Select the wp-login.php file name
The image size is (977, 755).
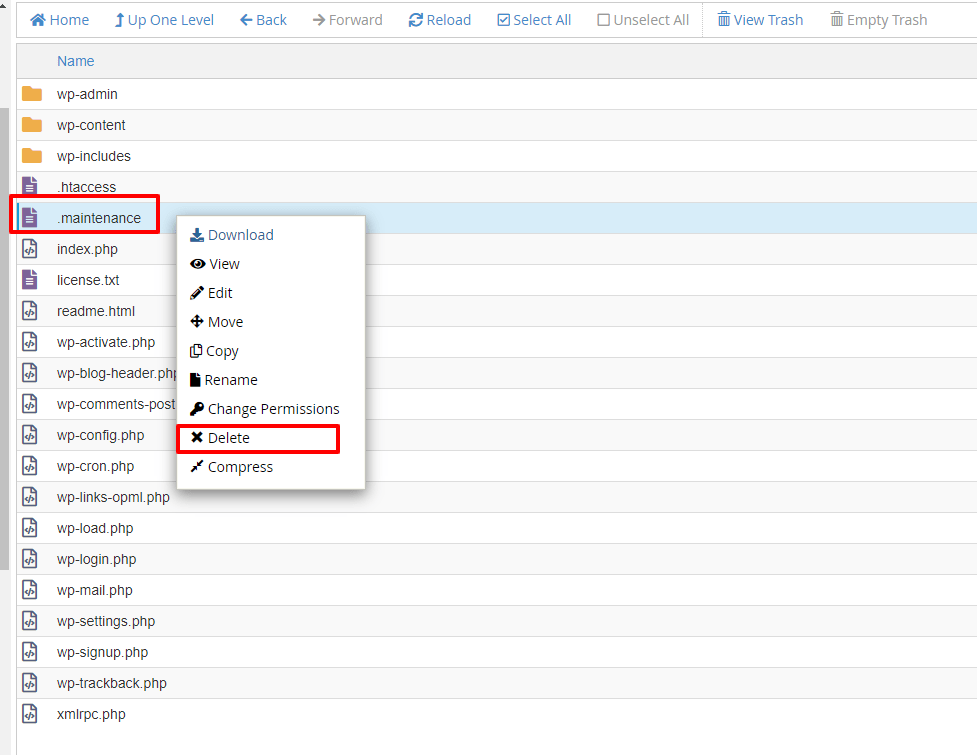pos(97,559)
